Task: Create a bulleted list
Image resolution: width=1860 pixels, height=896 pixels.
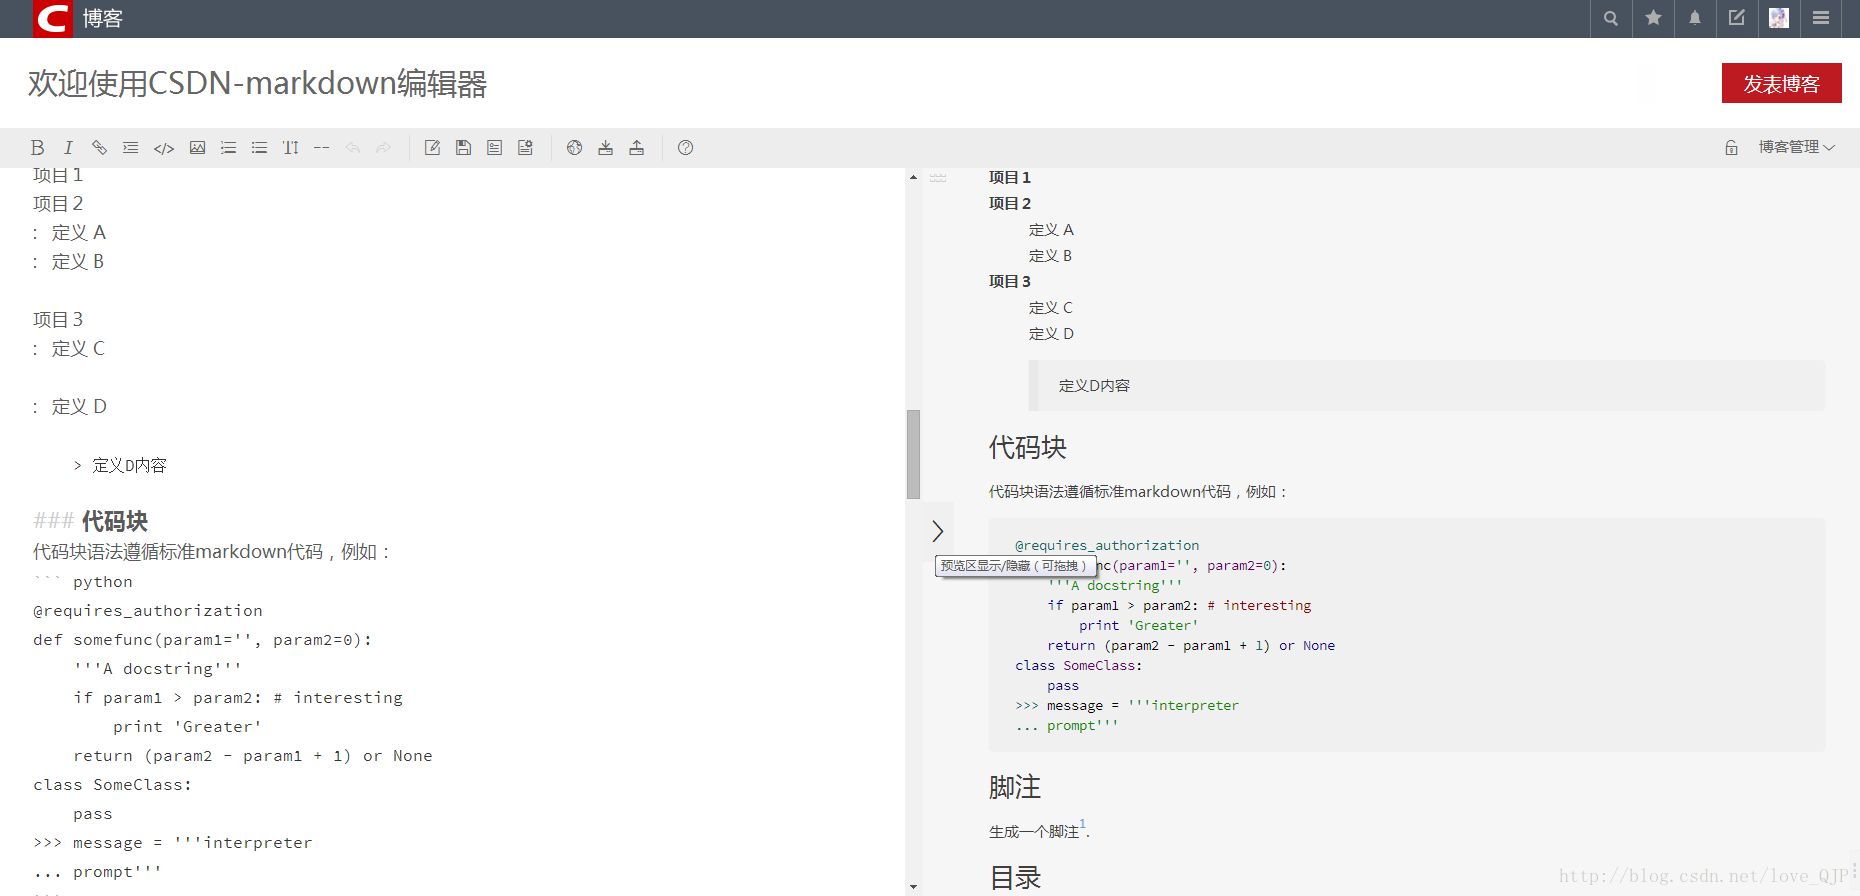Action: click(x=259, y=148)
